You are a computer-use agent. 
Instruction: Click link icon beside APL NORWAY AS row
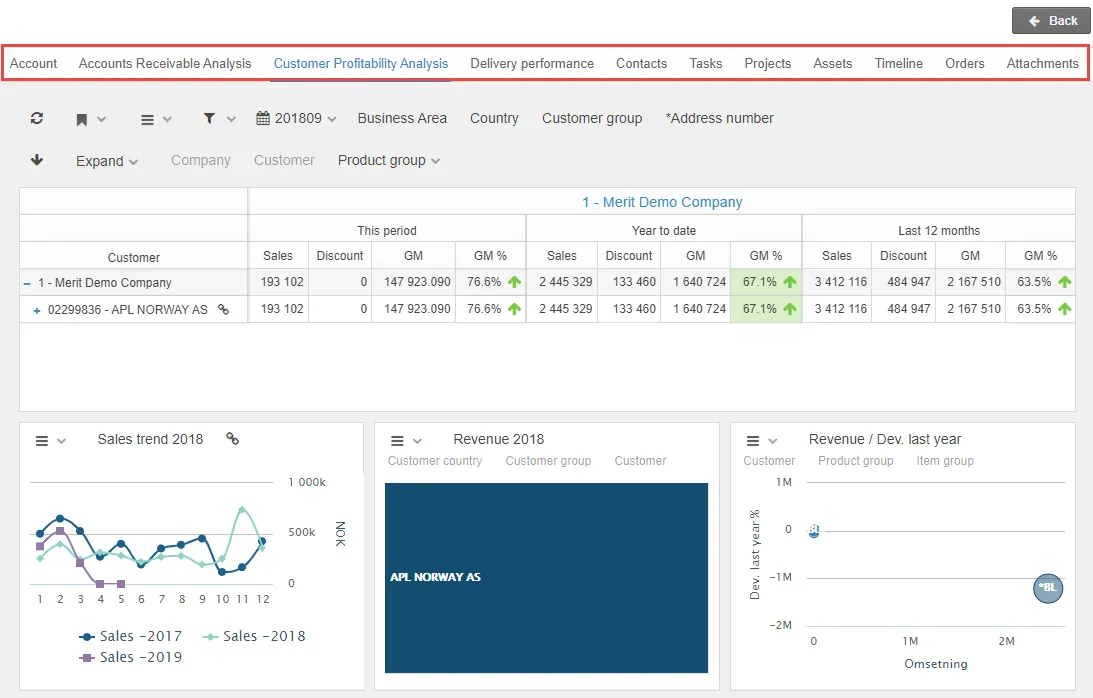tap(224, 310)
